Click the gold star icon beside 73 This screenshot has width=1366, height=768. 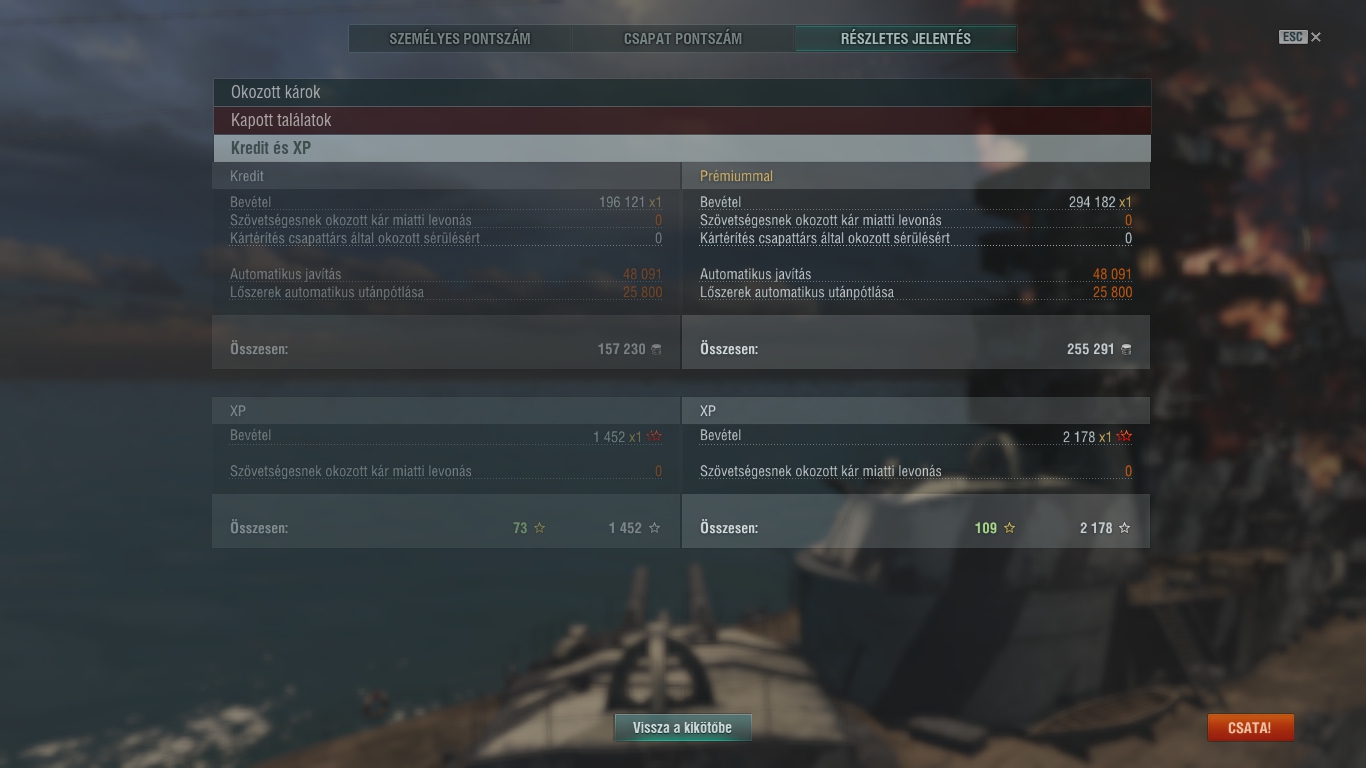coord(539,528)
